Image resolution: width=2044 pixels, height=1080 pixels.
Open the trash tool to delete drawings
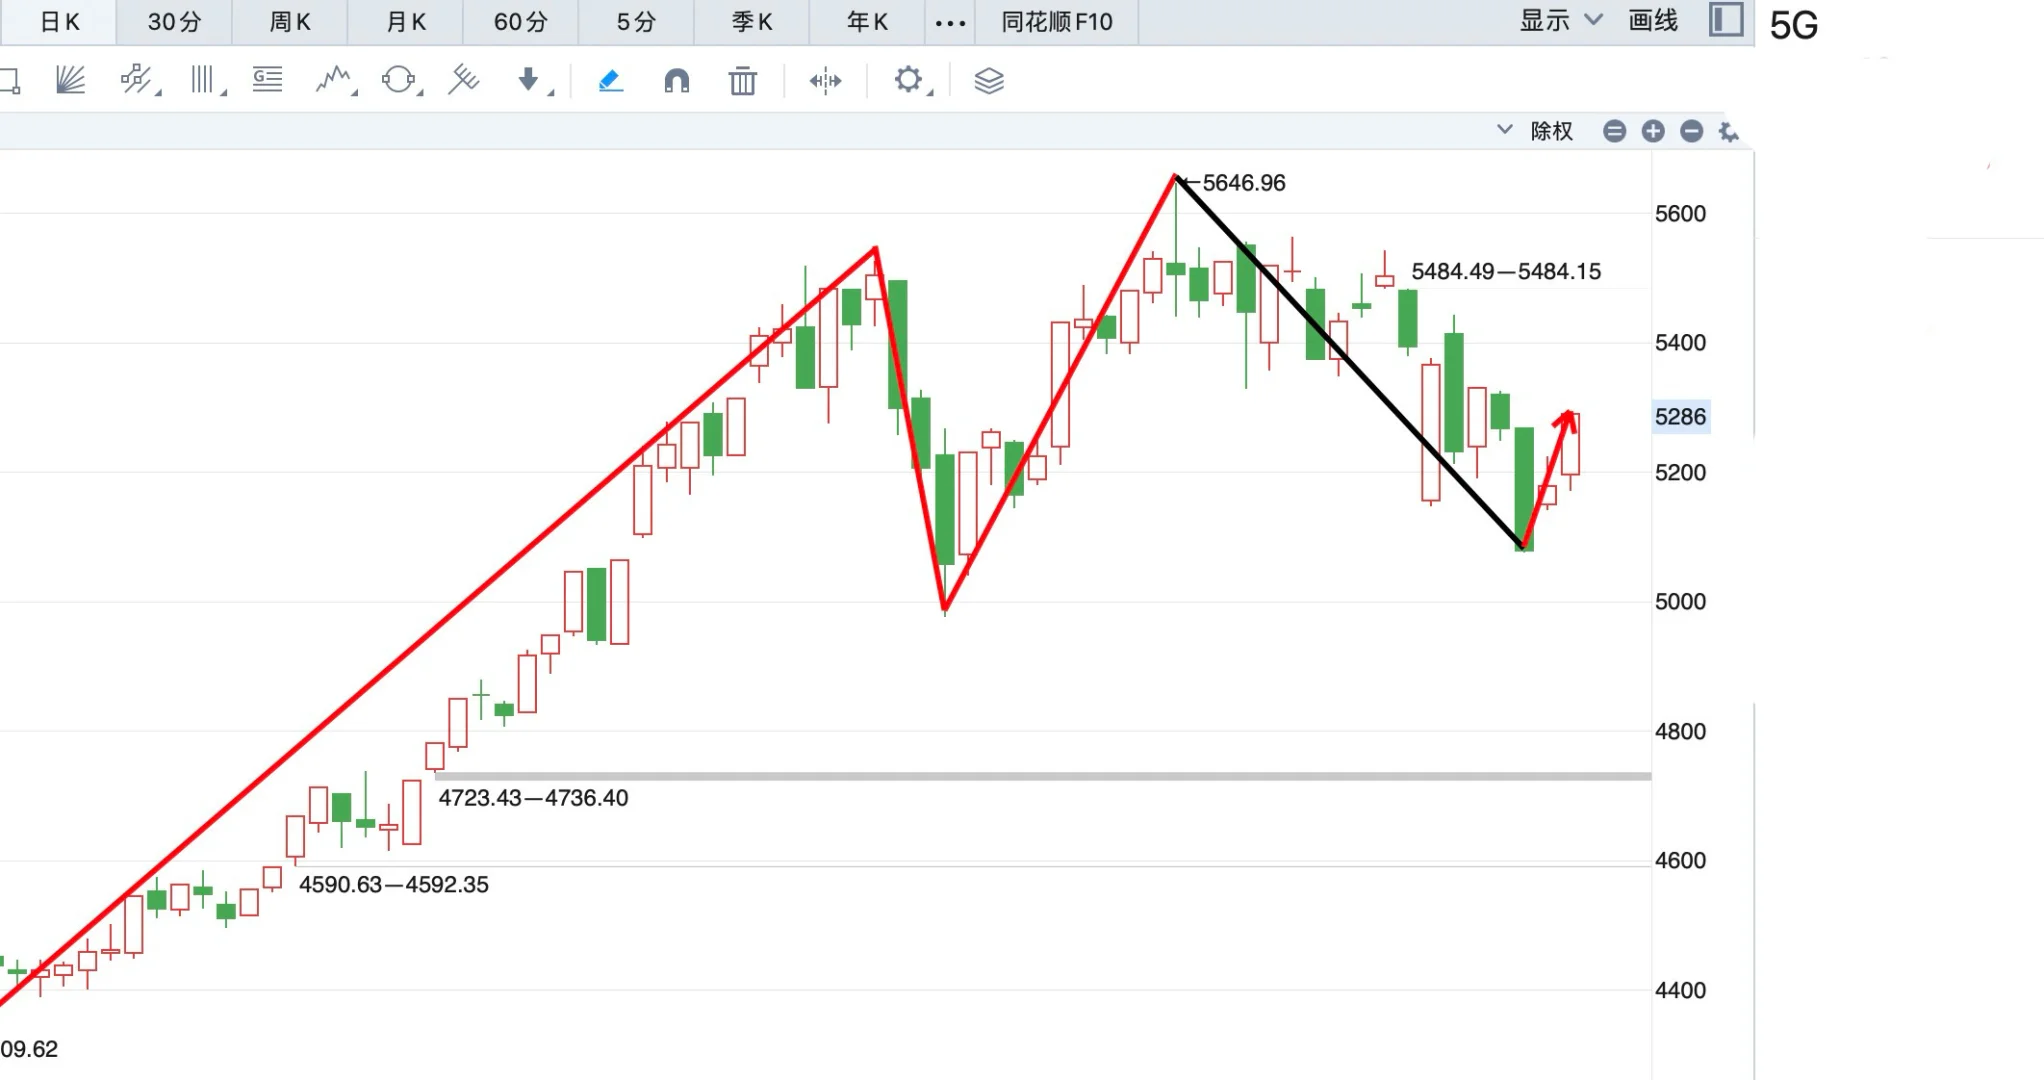tap(742, 80)
